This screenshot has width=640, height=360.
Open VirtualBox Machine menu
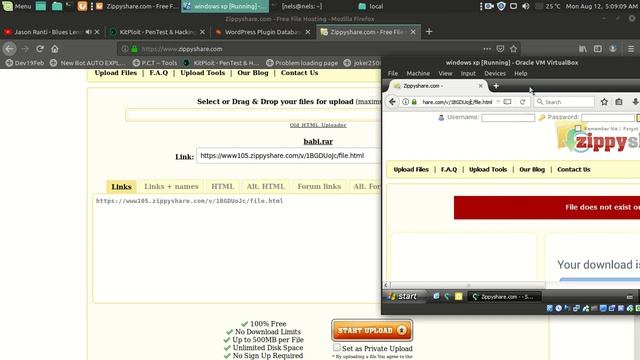tap(418, 73)
